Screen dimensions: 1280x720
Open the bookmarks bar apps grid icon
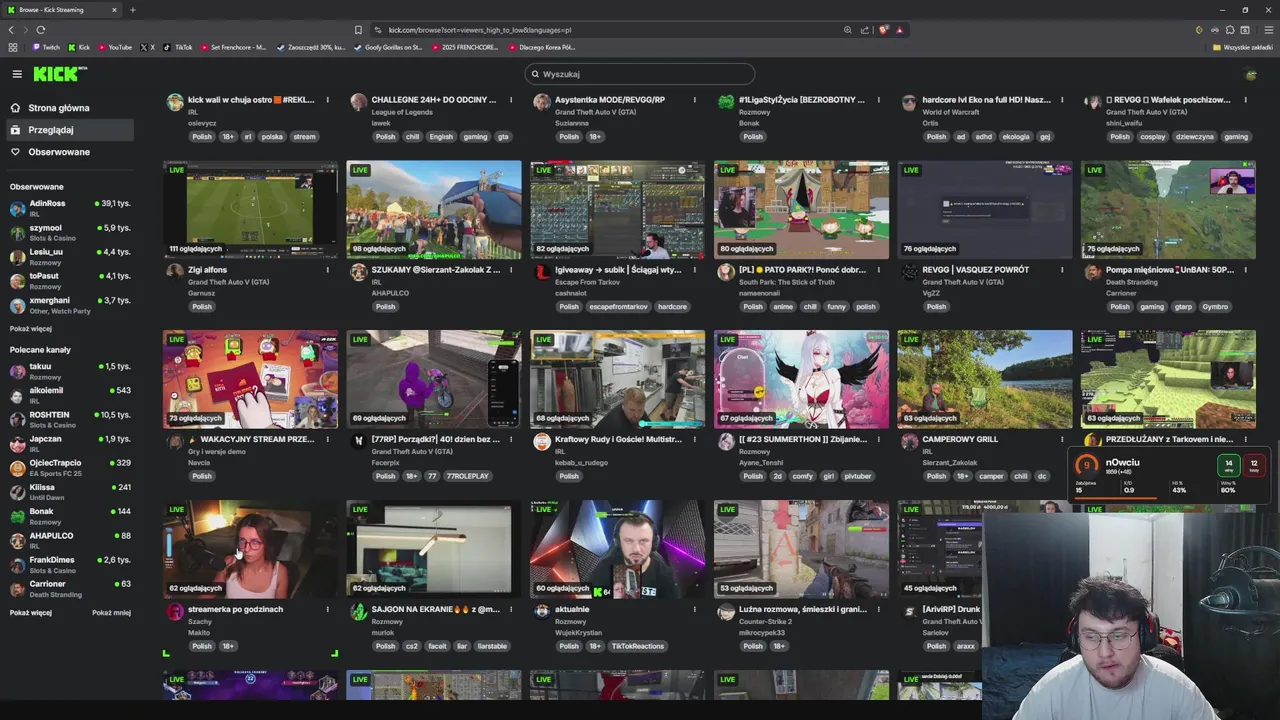tap(13, 47)
